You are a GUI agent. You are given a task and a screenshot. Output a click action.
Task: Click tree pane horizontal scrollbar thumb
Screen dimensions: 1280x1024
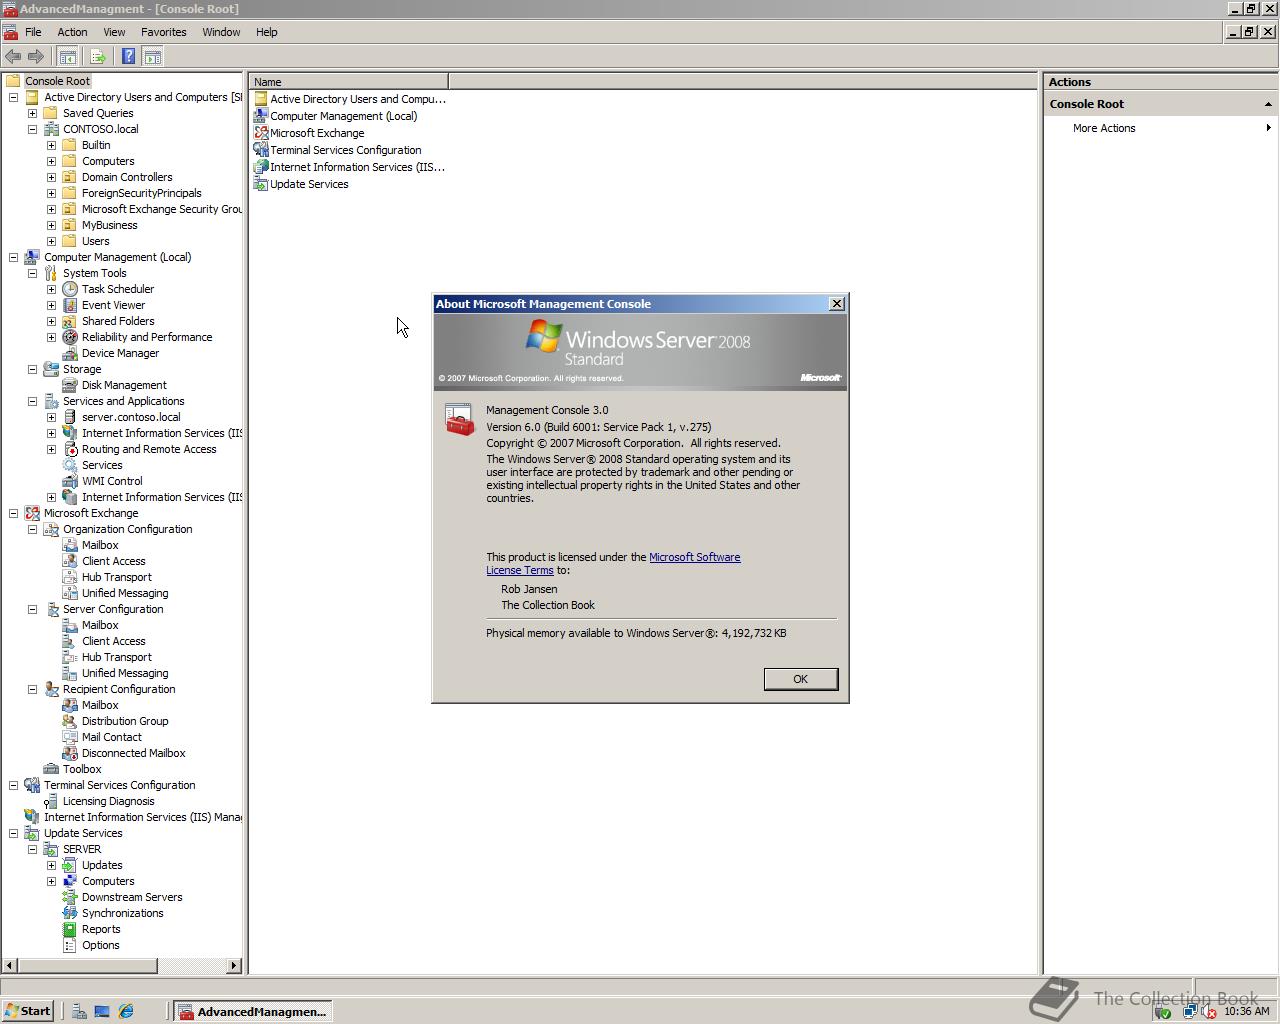(86, 965)
